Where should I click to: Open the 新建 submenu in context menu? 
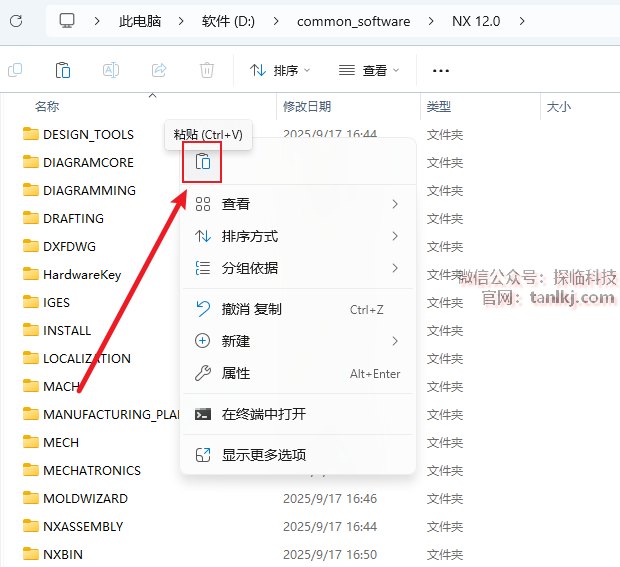297,341
